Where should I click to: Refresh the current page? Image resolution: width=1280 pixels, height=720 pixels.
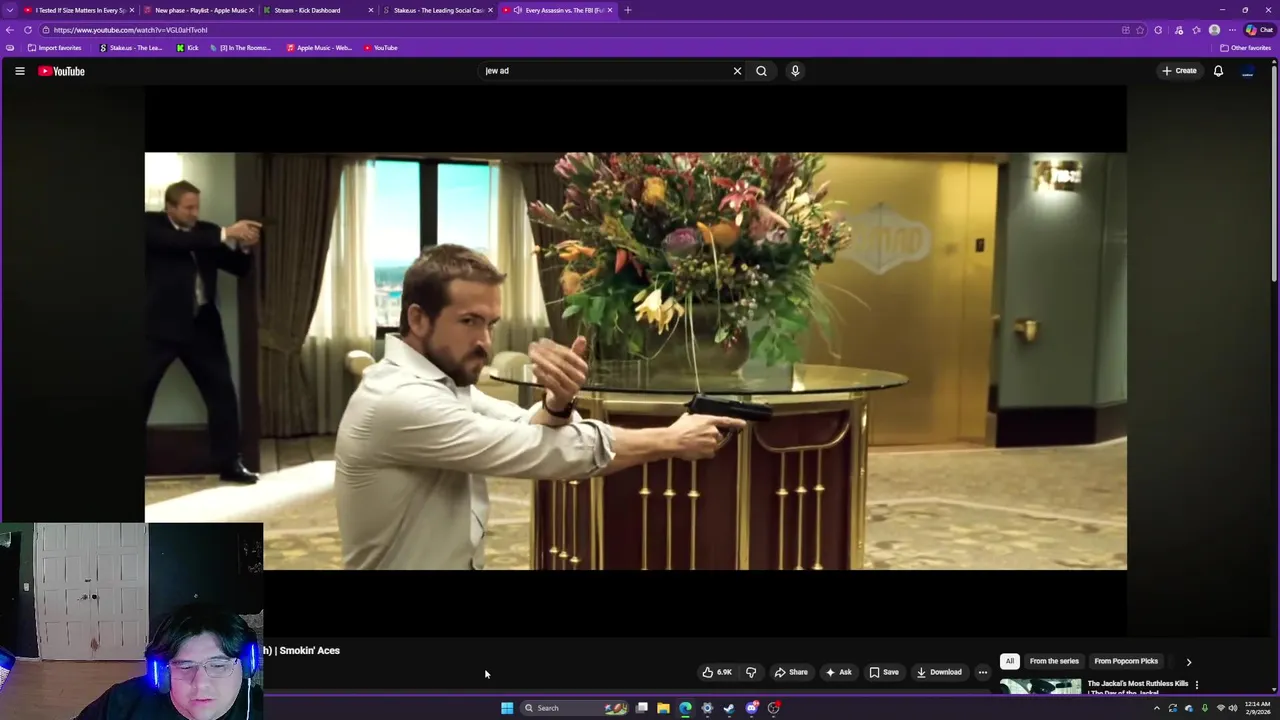(x=28, y=30)
